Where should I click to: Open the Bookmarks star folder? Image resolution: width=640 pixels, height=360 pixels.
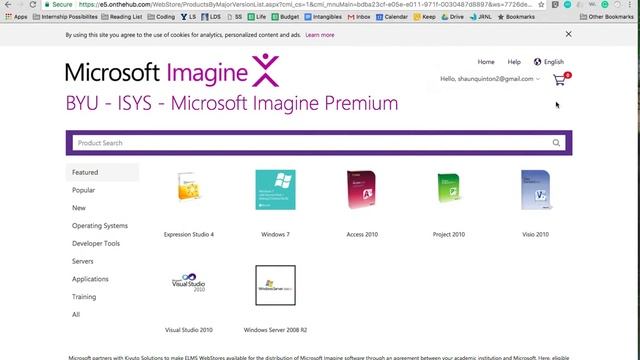[x=516, y=17]
